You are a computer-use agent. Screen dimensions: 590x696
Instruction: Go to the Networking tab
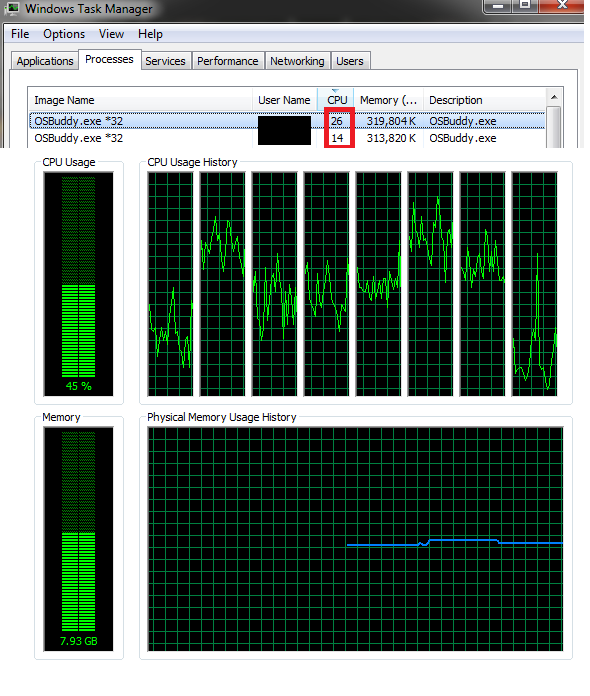click(x=297, y=61)
